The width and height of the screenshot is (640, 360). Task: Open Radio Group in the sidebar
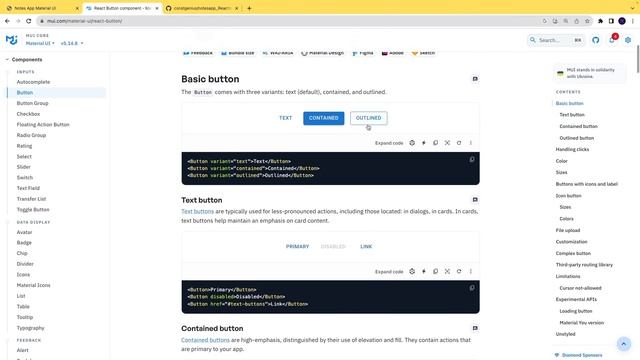tap(31, 135)
